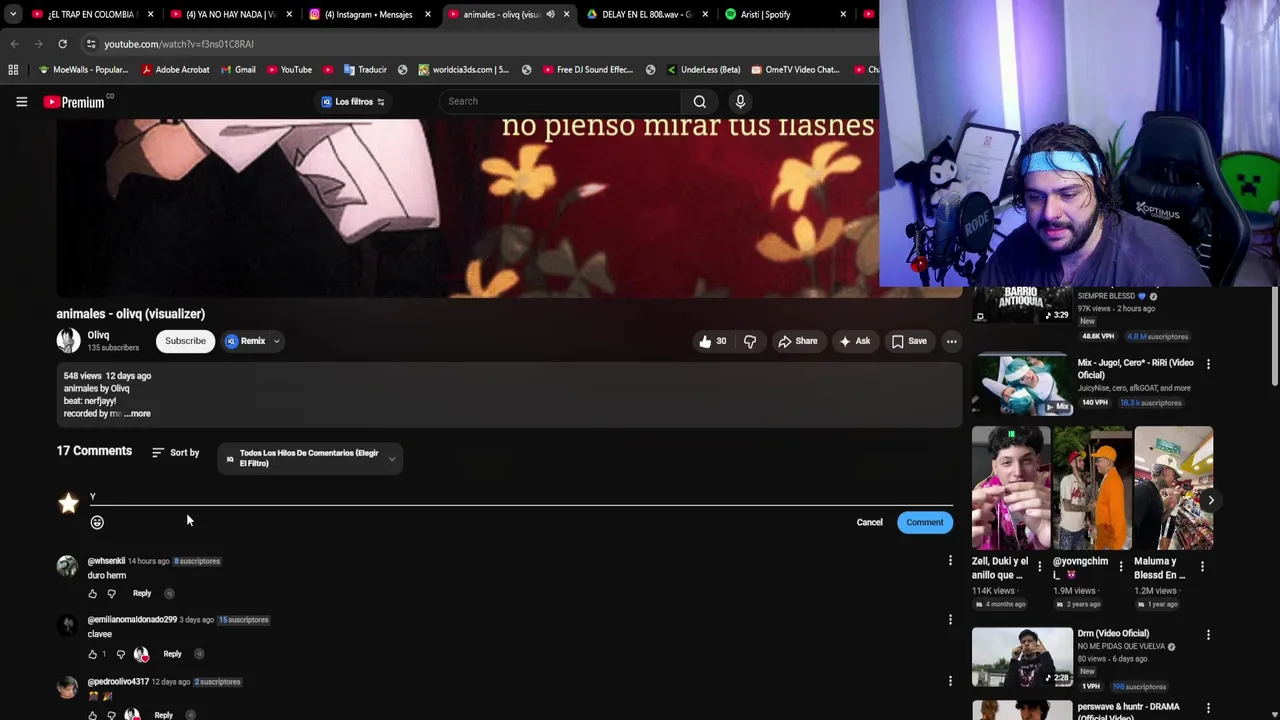Open the Traducir bookmark

[365, 70]
